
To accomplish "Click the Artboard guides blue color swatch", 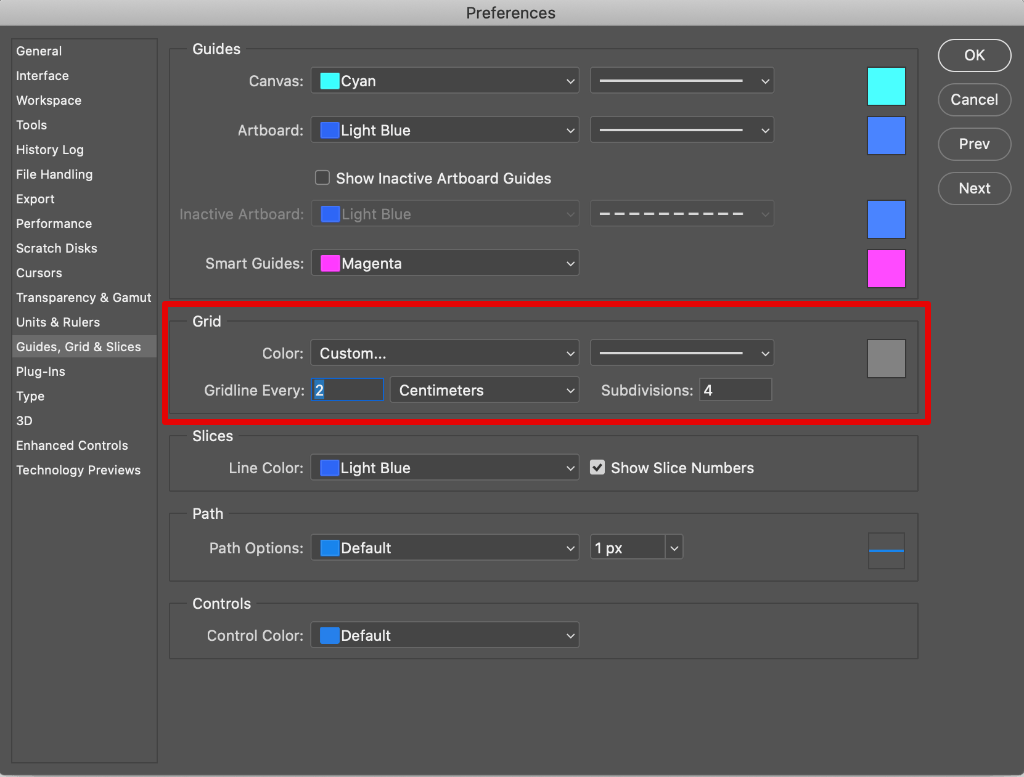I will click(886, 136).
